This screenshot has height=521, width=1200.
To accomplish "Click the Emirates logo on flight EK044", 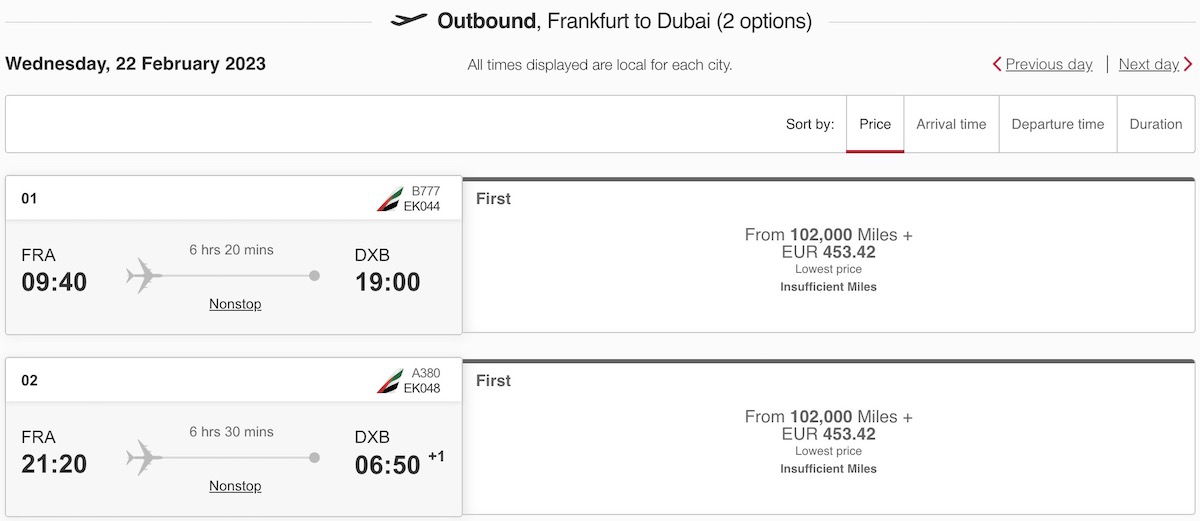I will point(390,199).
